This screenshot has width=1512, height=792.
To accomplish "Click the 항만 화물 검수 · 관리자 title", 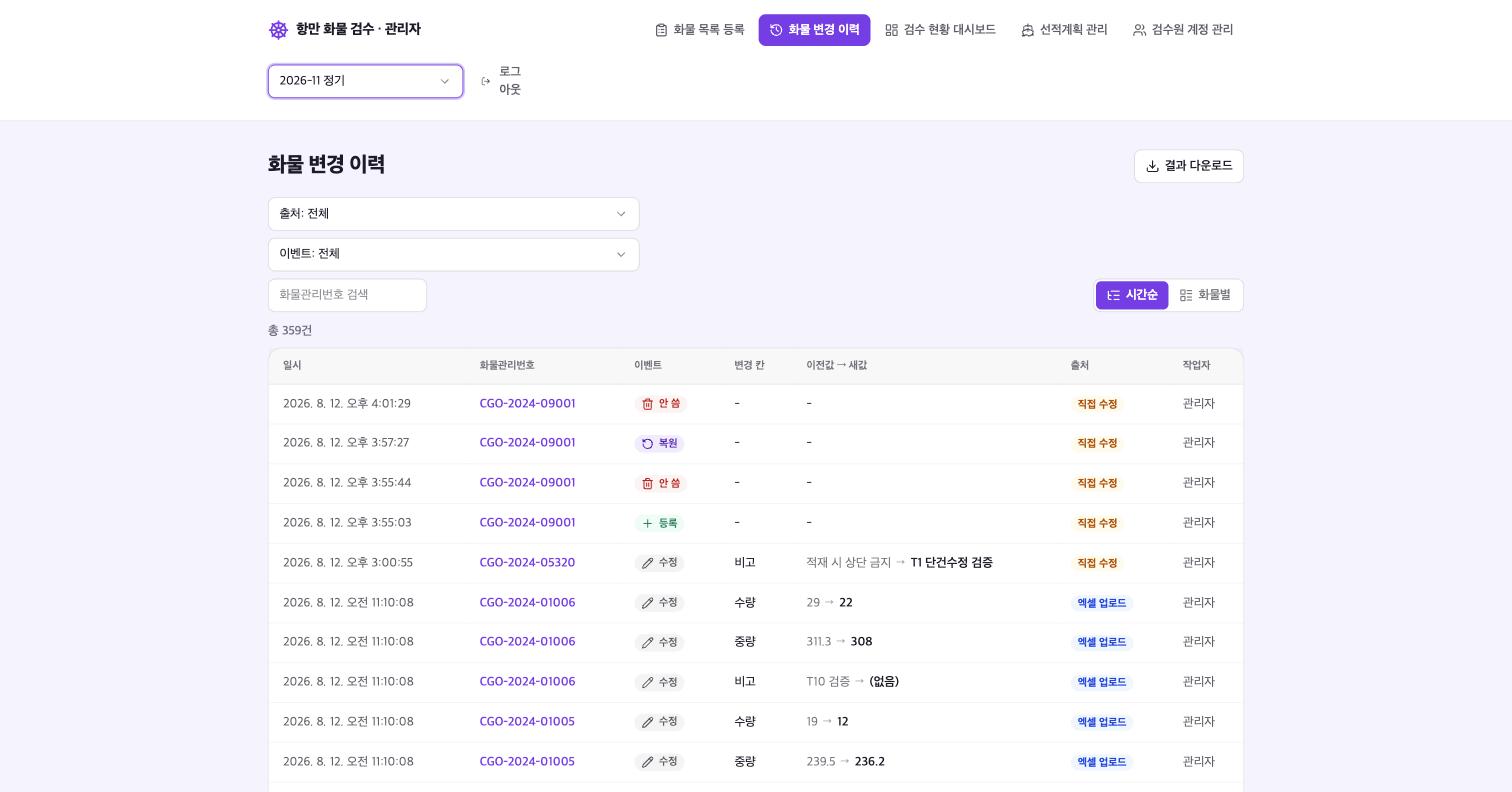I will pos(358,30).
